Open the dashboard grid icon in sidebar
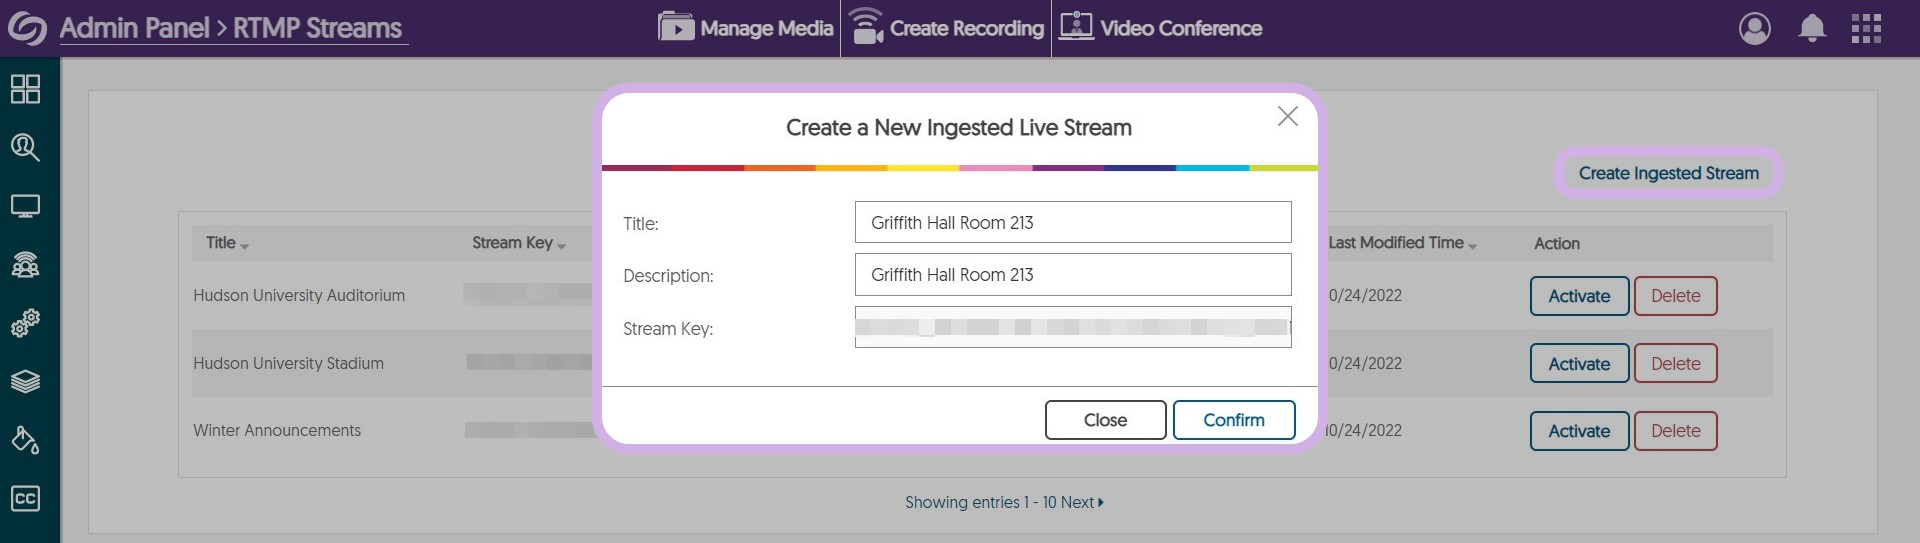1920x543 pixels. [25, 89]
